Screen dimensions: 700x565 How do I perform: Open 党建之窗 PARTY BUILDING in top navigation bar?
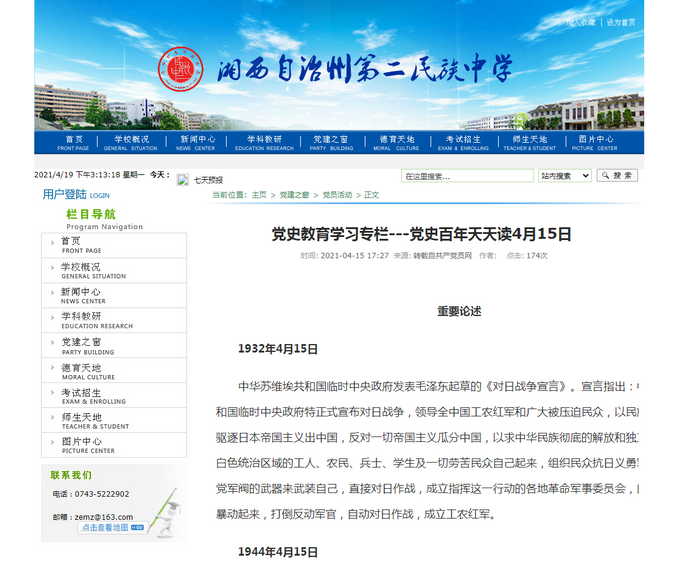pos(331,143)
